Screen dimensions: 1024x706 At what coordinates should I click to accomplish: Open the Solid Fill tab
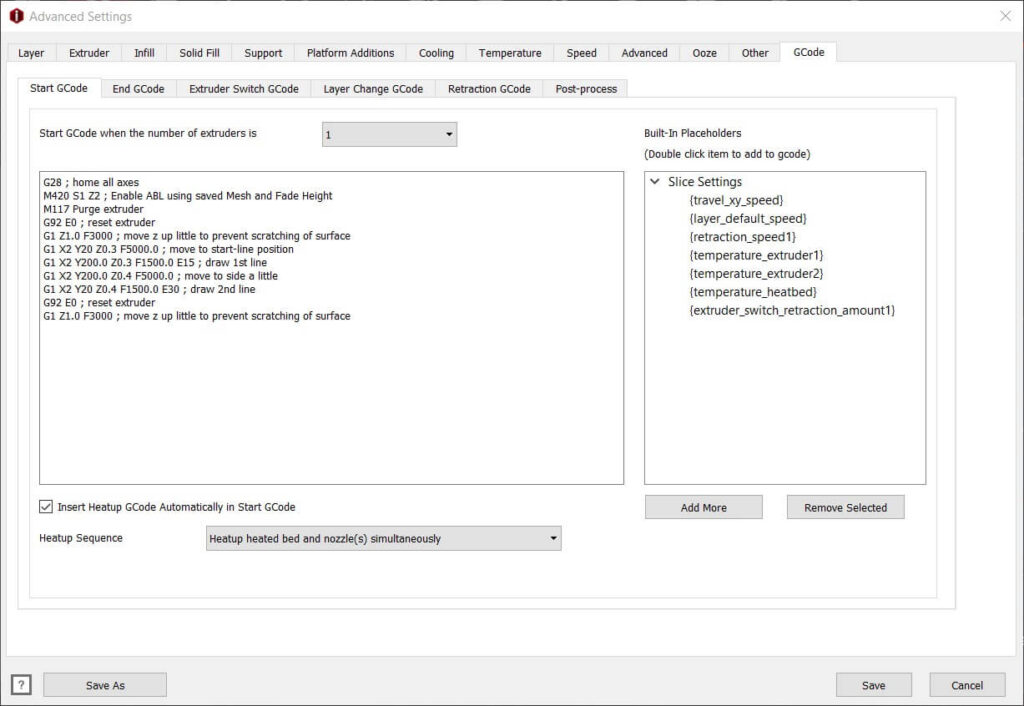pyautogui.click(x=199, y=53)
